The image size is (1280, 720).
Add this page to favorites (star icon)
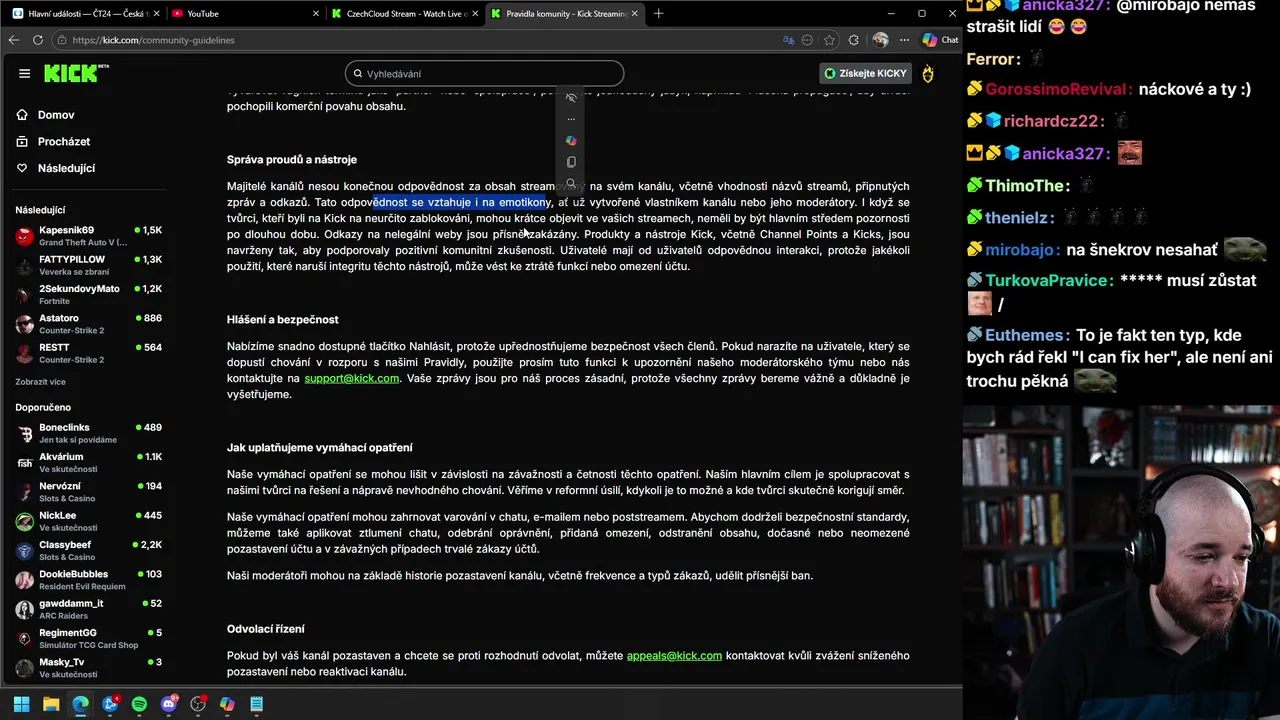(x=829, y=40)
